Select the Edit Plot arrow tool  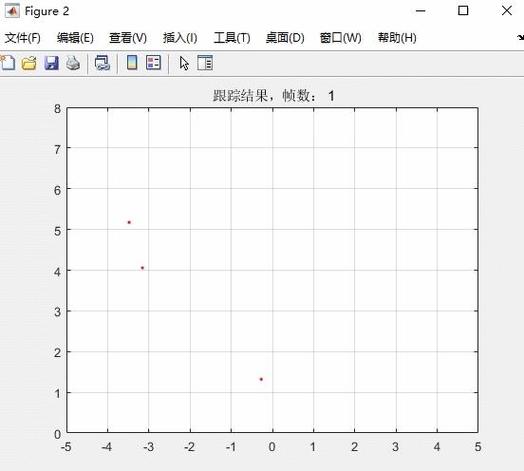pyautogui.click(x=184, y=63)
